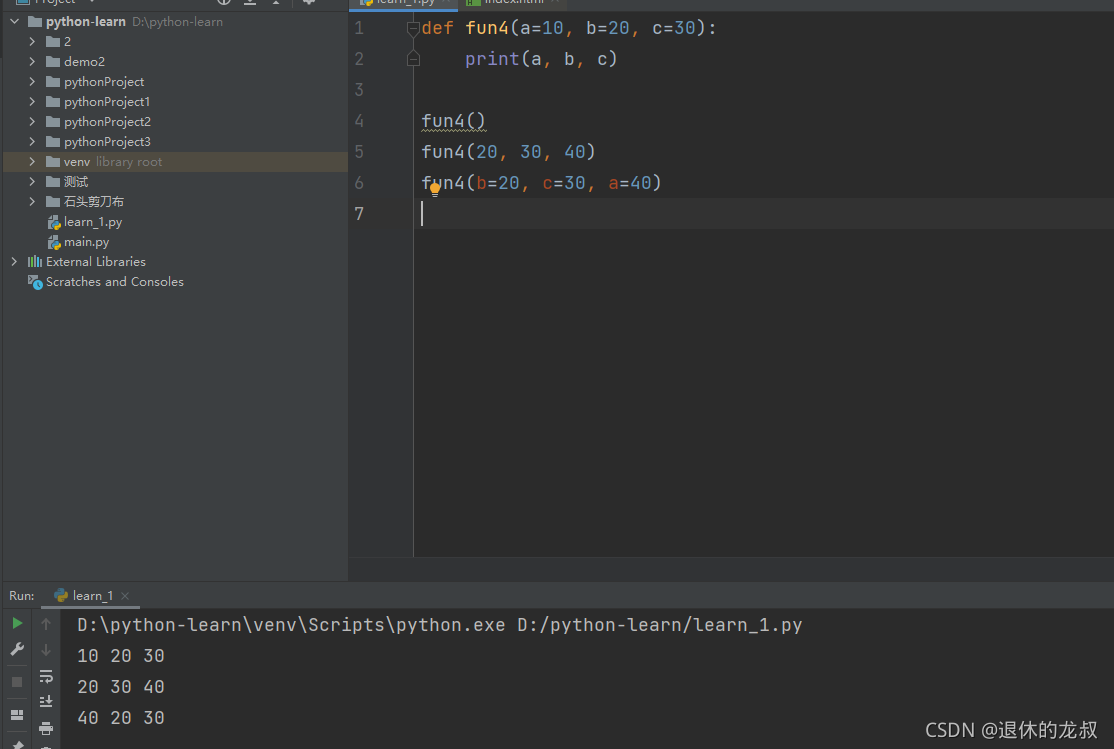Viewport: 1114px width, 749px height.
Task: Expand the venv library root folder
Action: (x=32, y=161)
